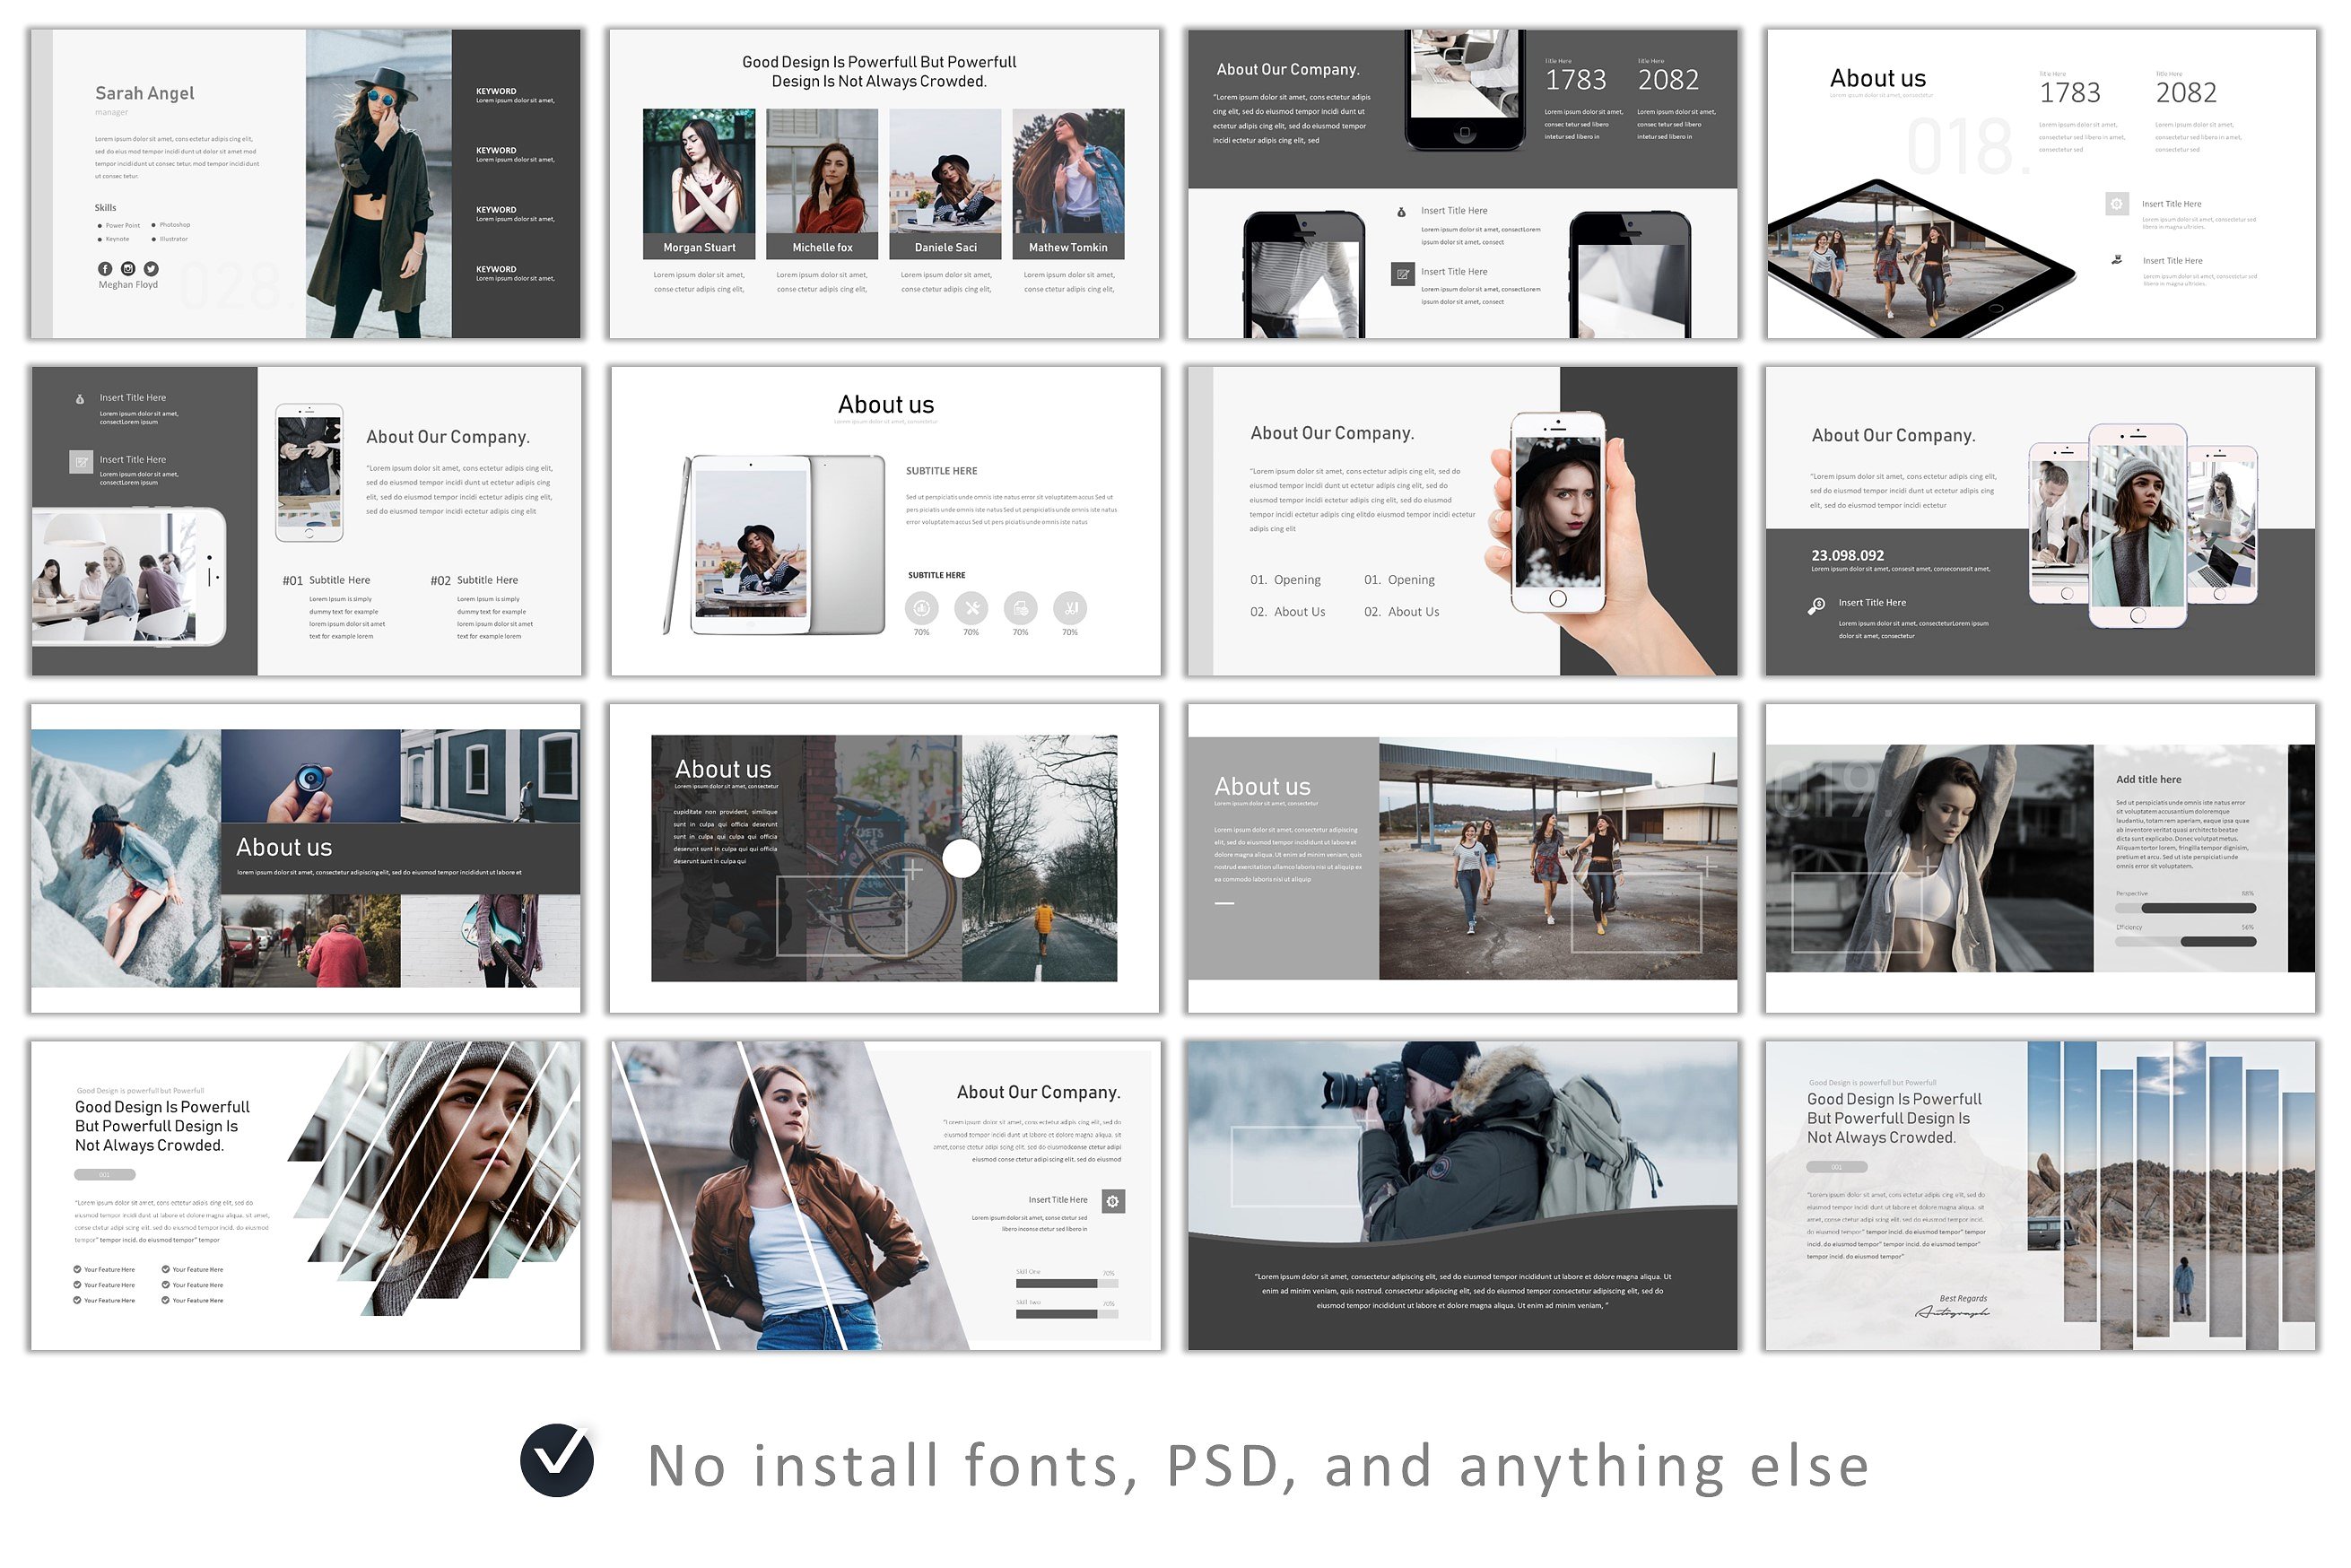Screen dimensions: 2351x1568
Task: Click the Facebook icon under Skills
Action: (105, 269)
